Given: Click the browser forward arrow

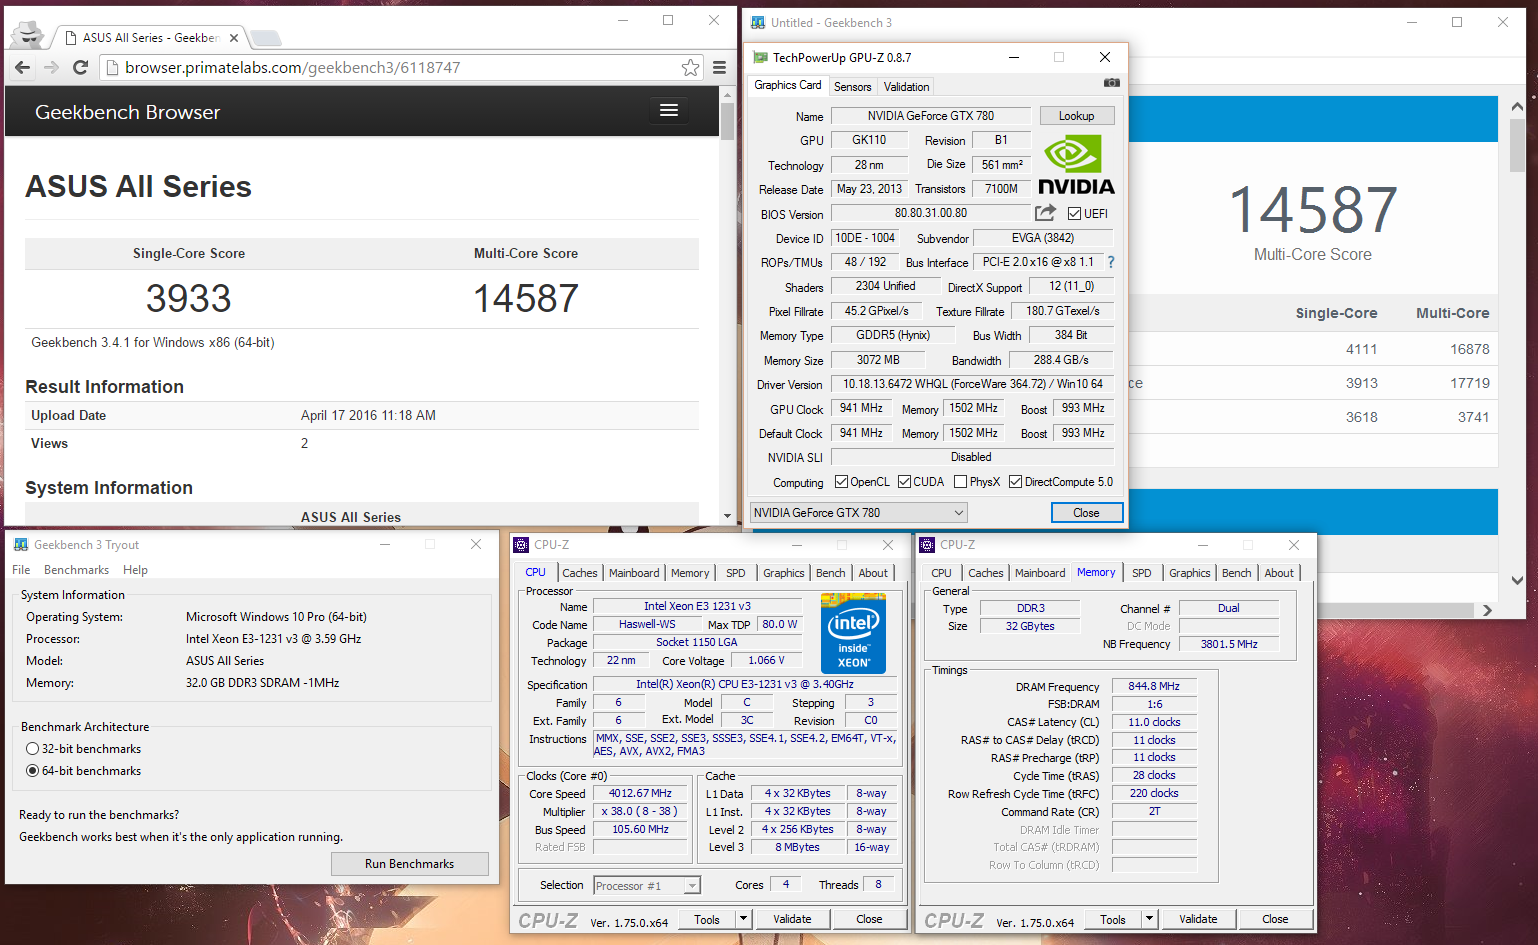Looking at the screenshot, I should coord(52,68).
